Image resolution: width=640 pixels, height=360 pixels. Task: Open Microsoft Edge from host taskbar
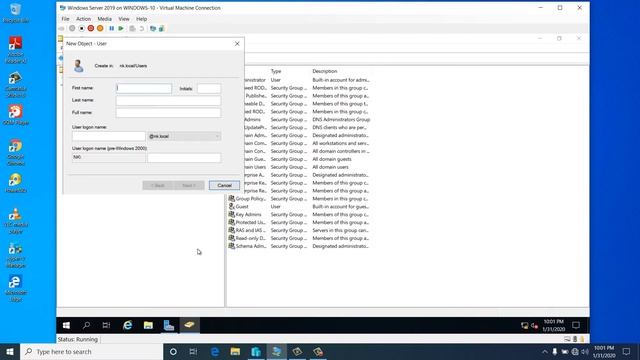coord(214,351)
